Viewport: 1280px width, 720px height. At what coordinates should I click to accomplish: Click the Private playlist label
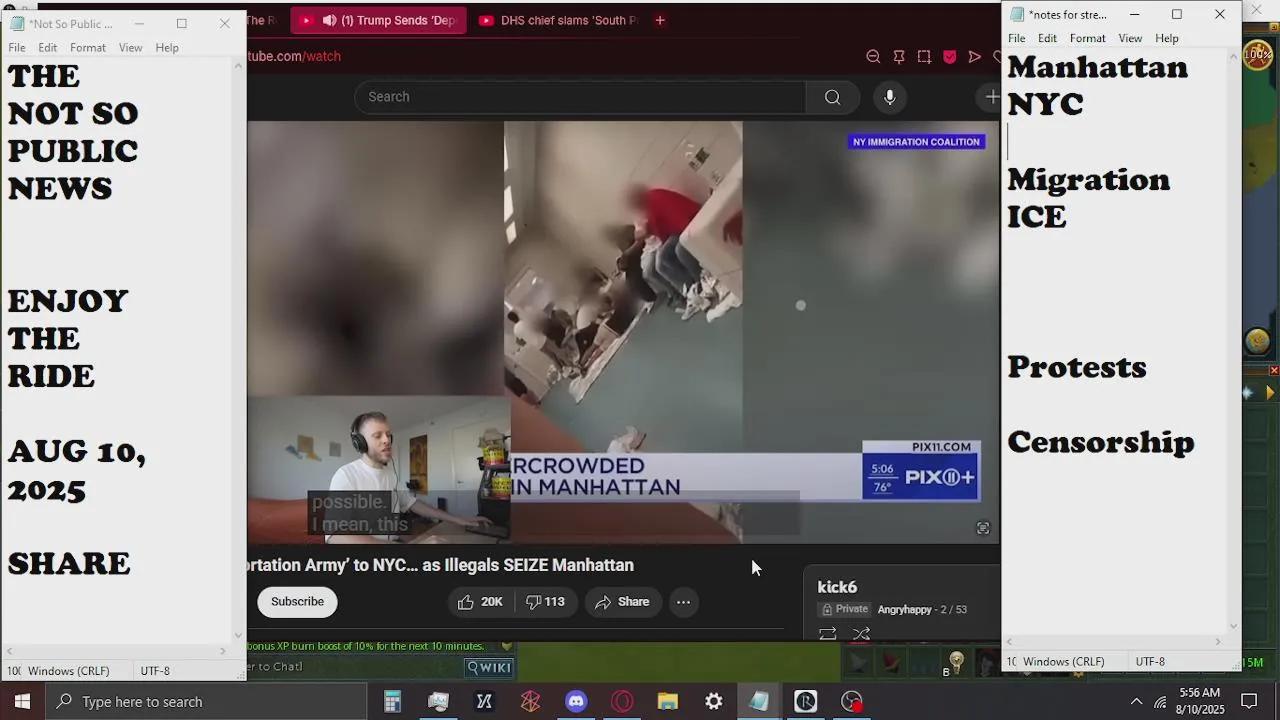pyautogui.click(x=843, y=609)
